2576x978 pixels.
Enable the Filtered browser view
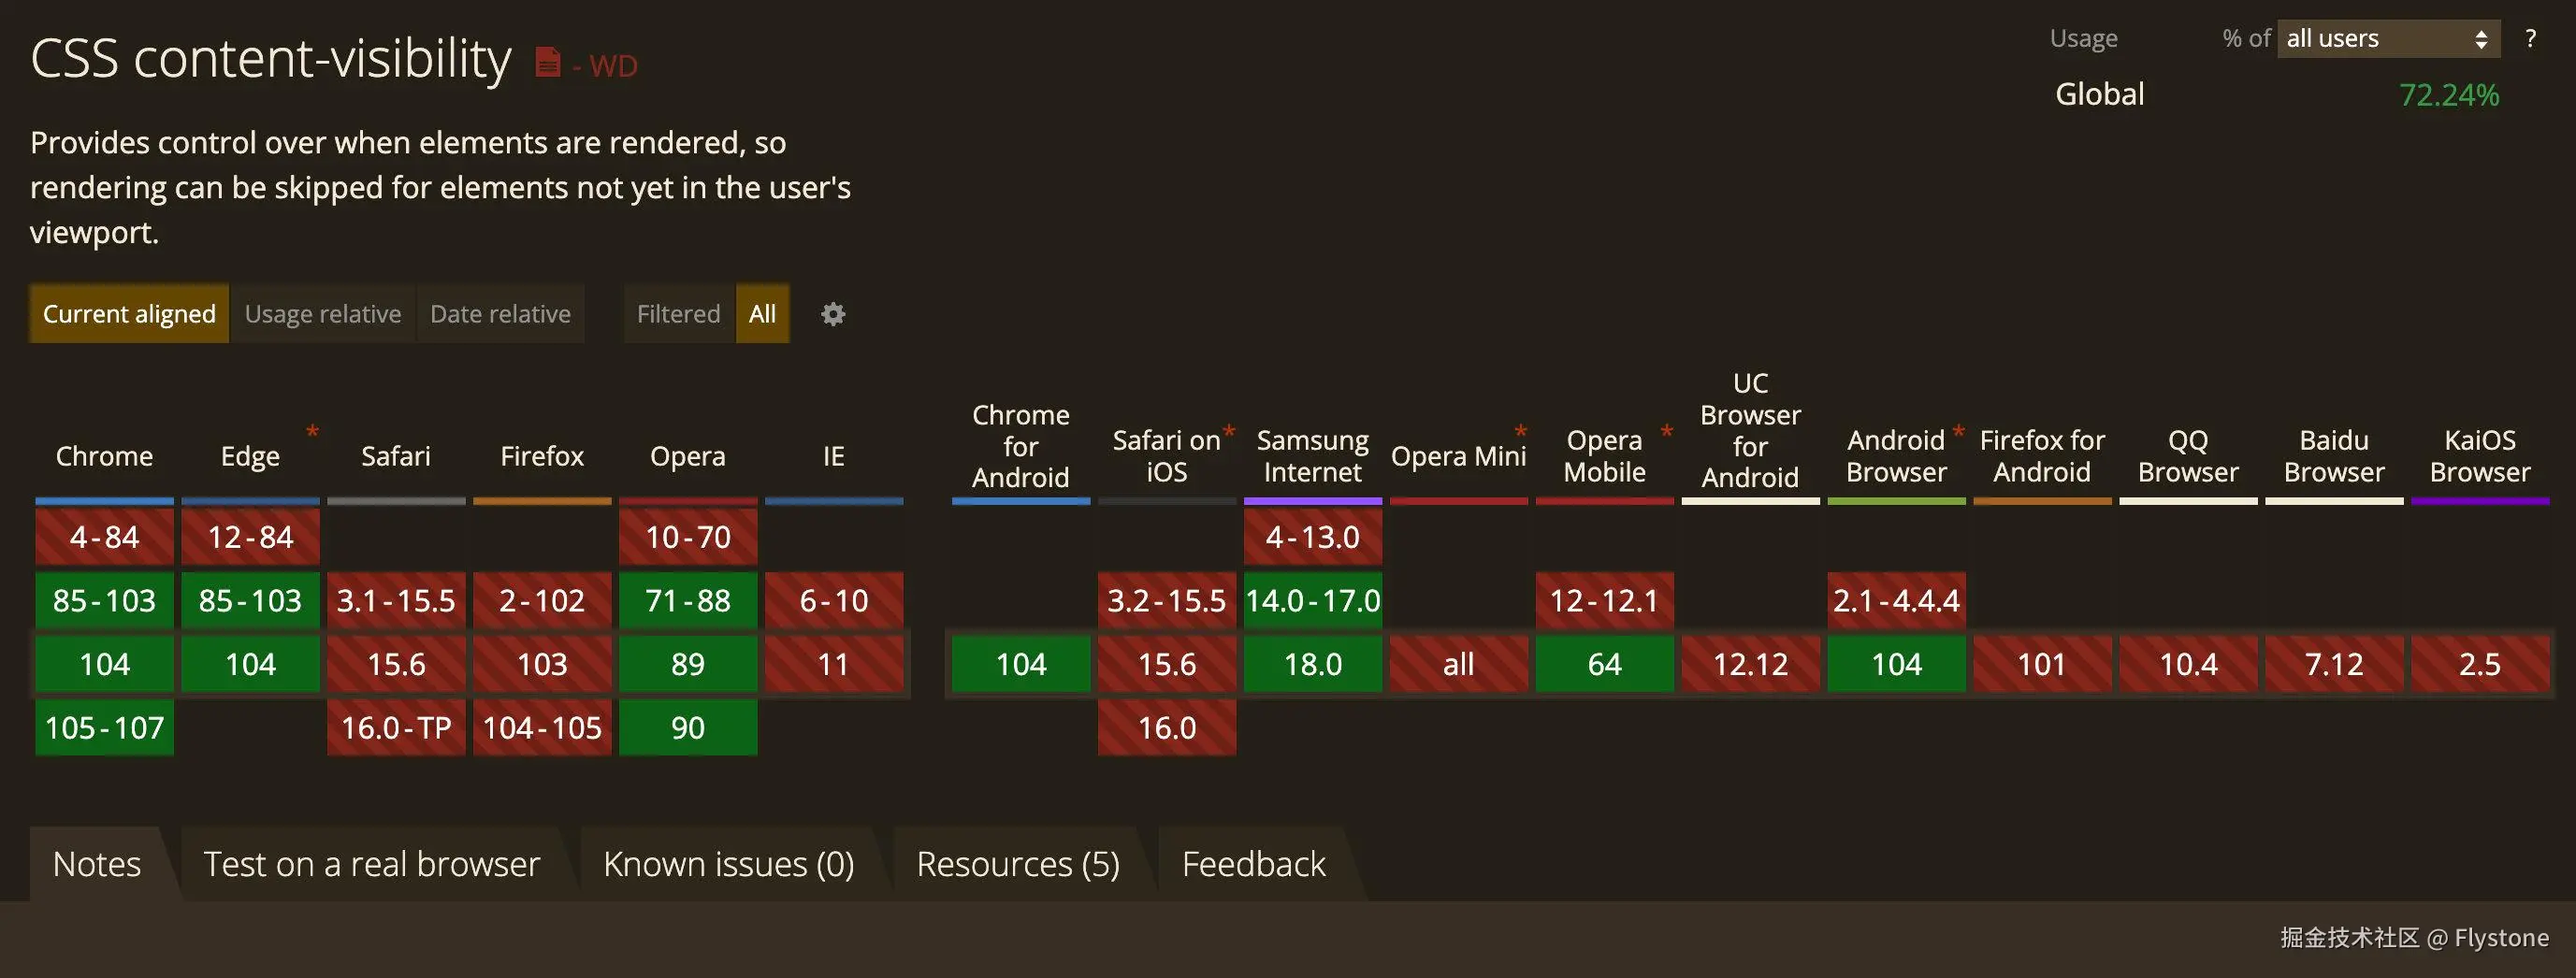pos(678,314)
